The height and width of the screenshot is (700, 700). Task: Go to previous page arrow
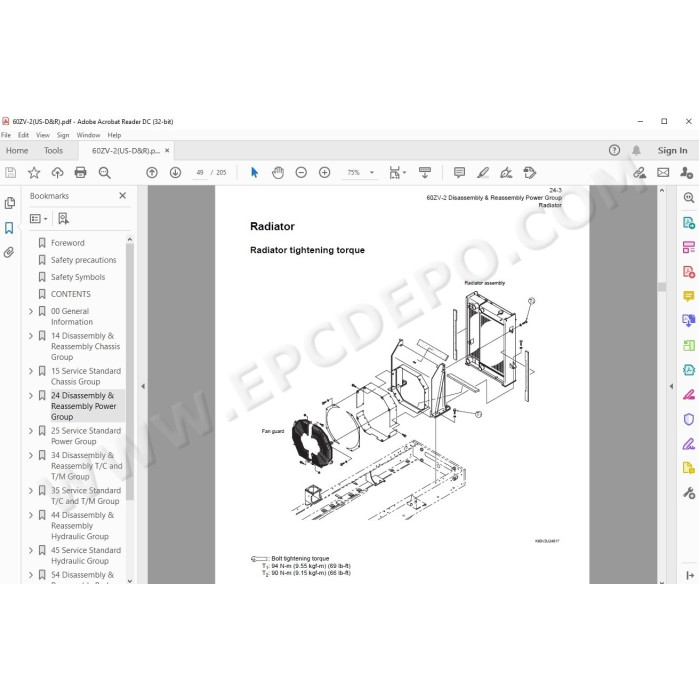tap(152, 173)
